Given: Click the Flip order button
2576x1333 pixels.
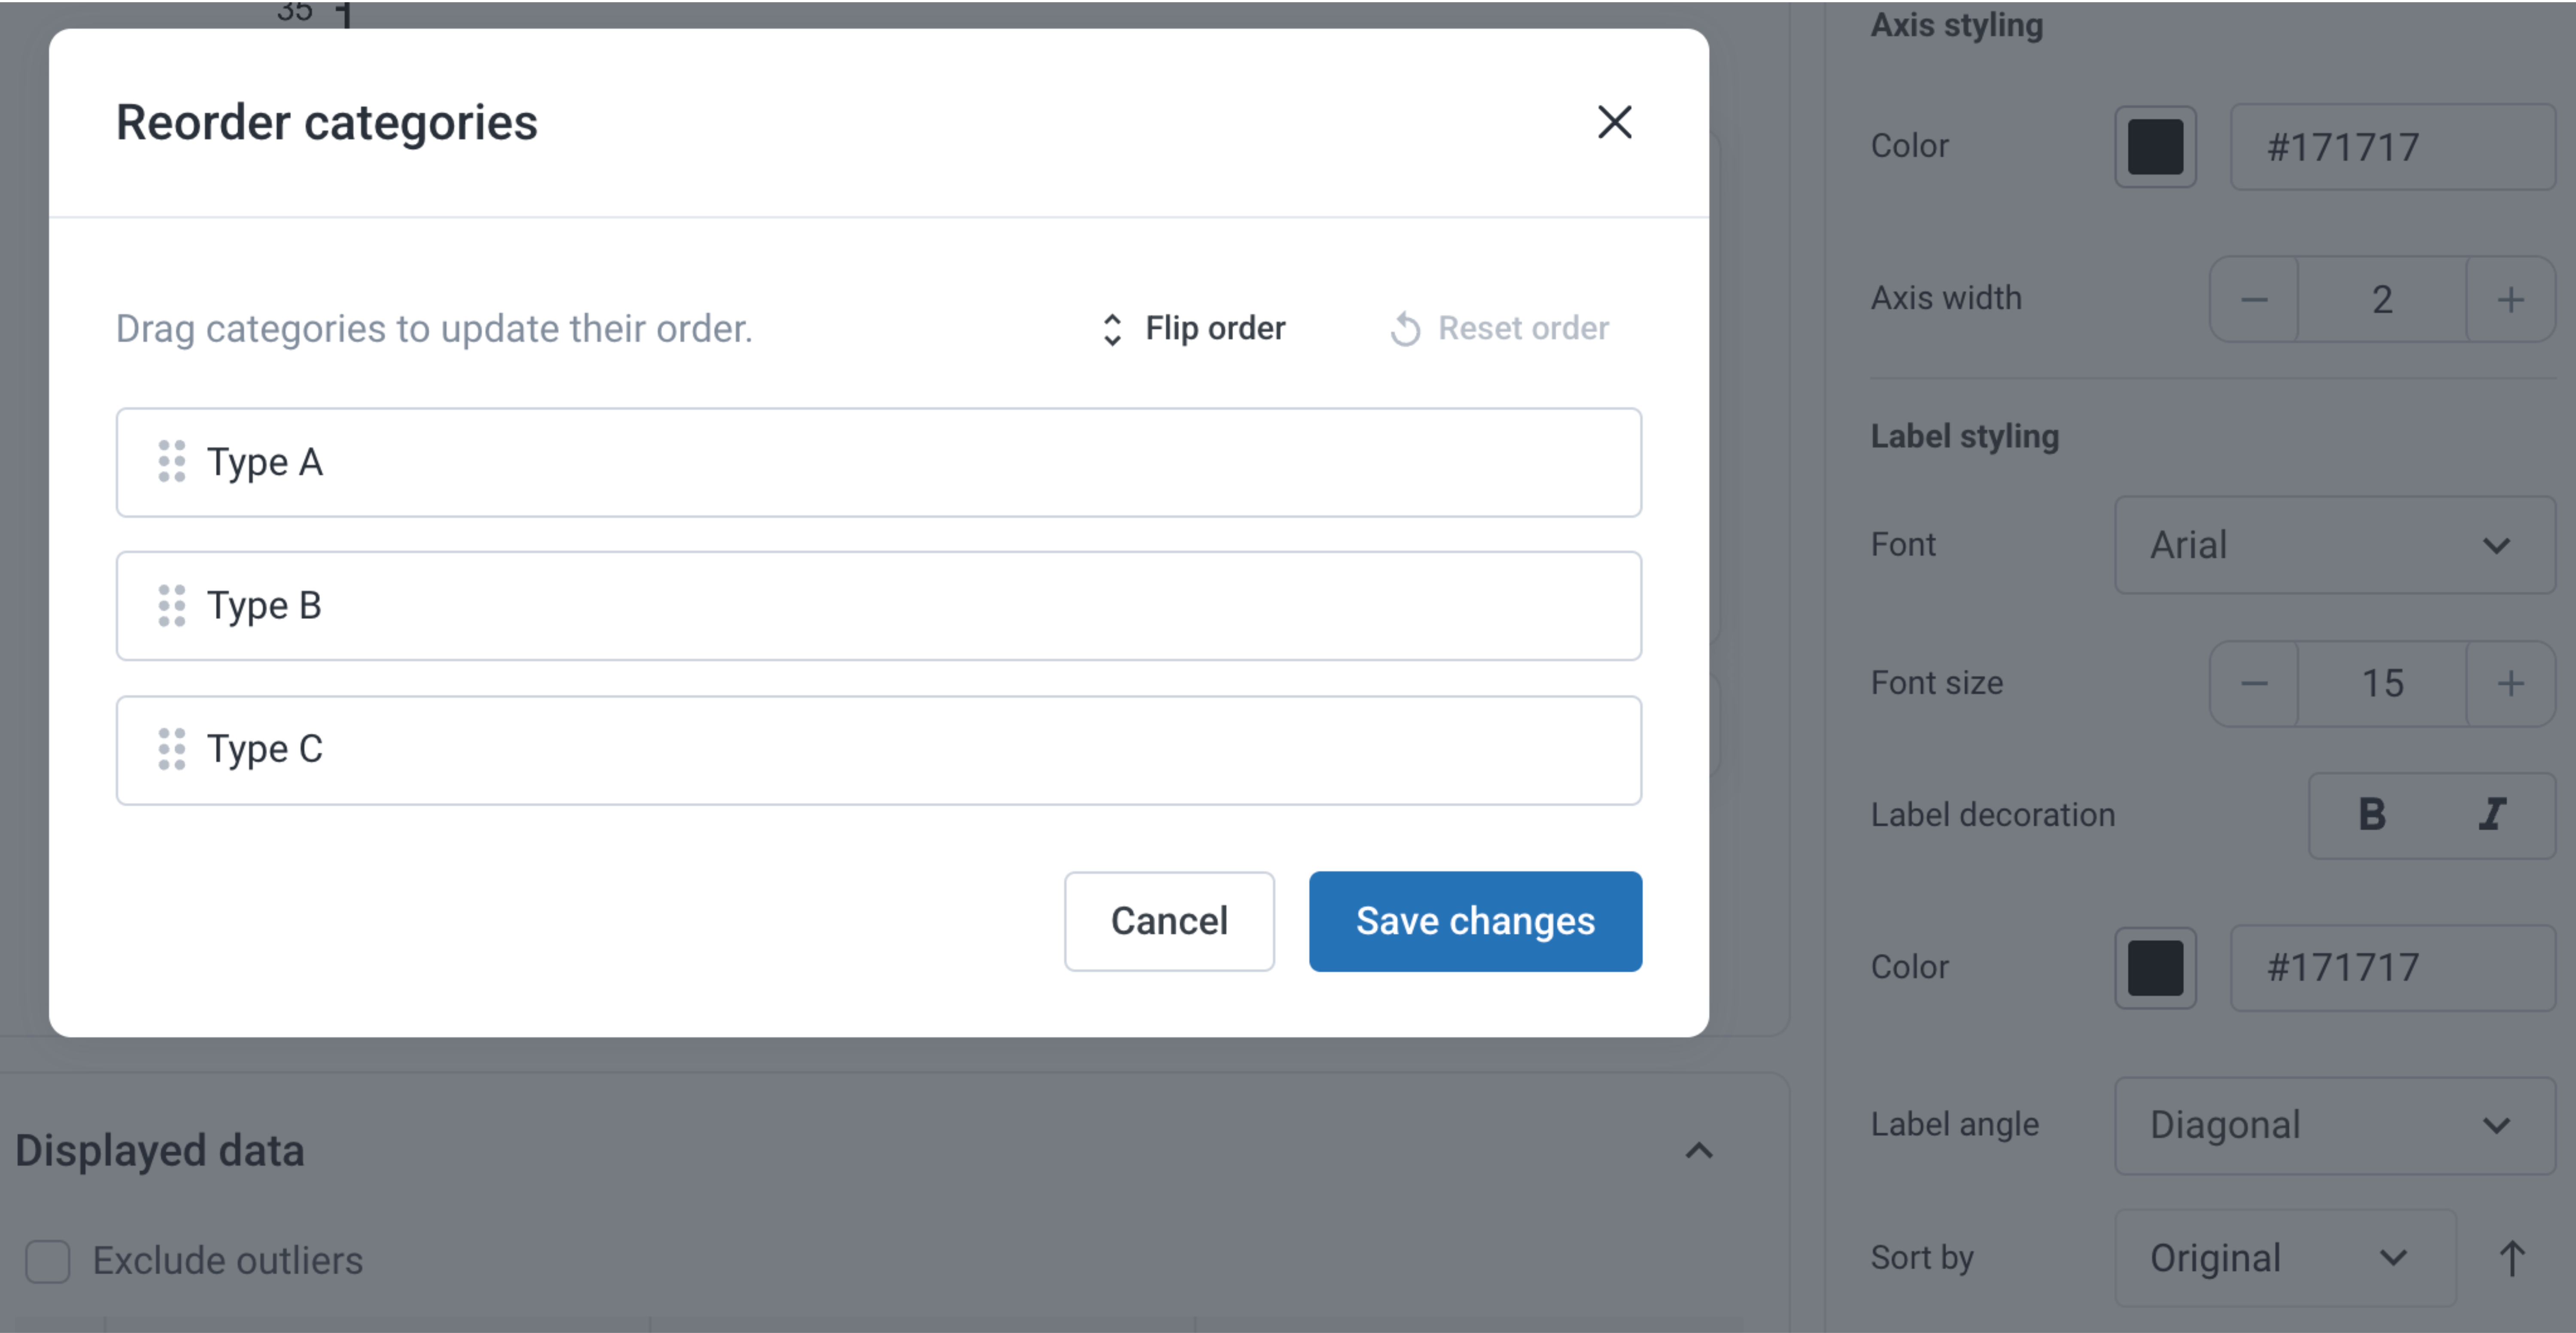Looking at the screenshot, I should [x=1193, y=328].
